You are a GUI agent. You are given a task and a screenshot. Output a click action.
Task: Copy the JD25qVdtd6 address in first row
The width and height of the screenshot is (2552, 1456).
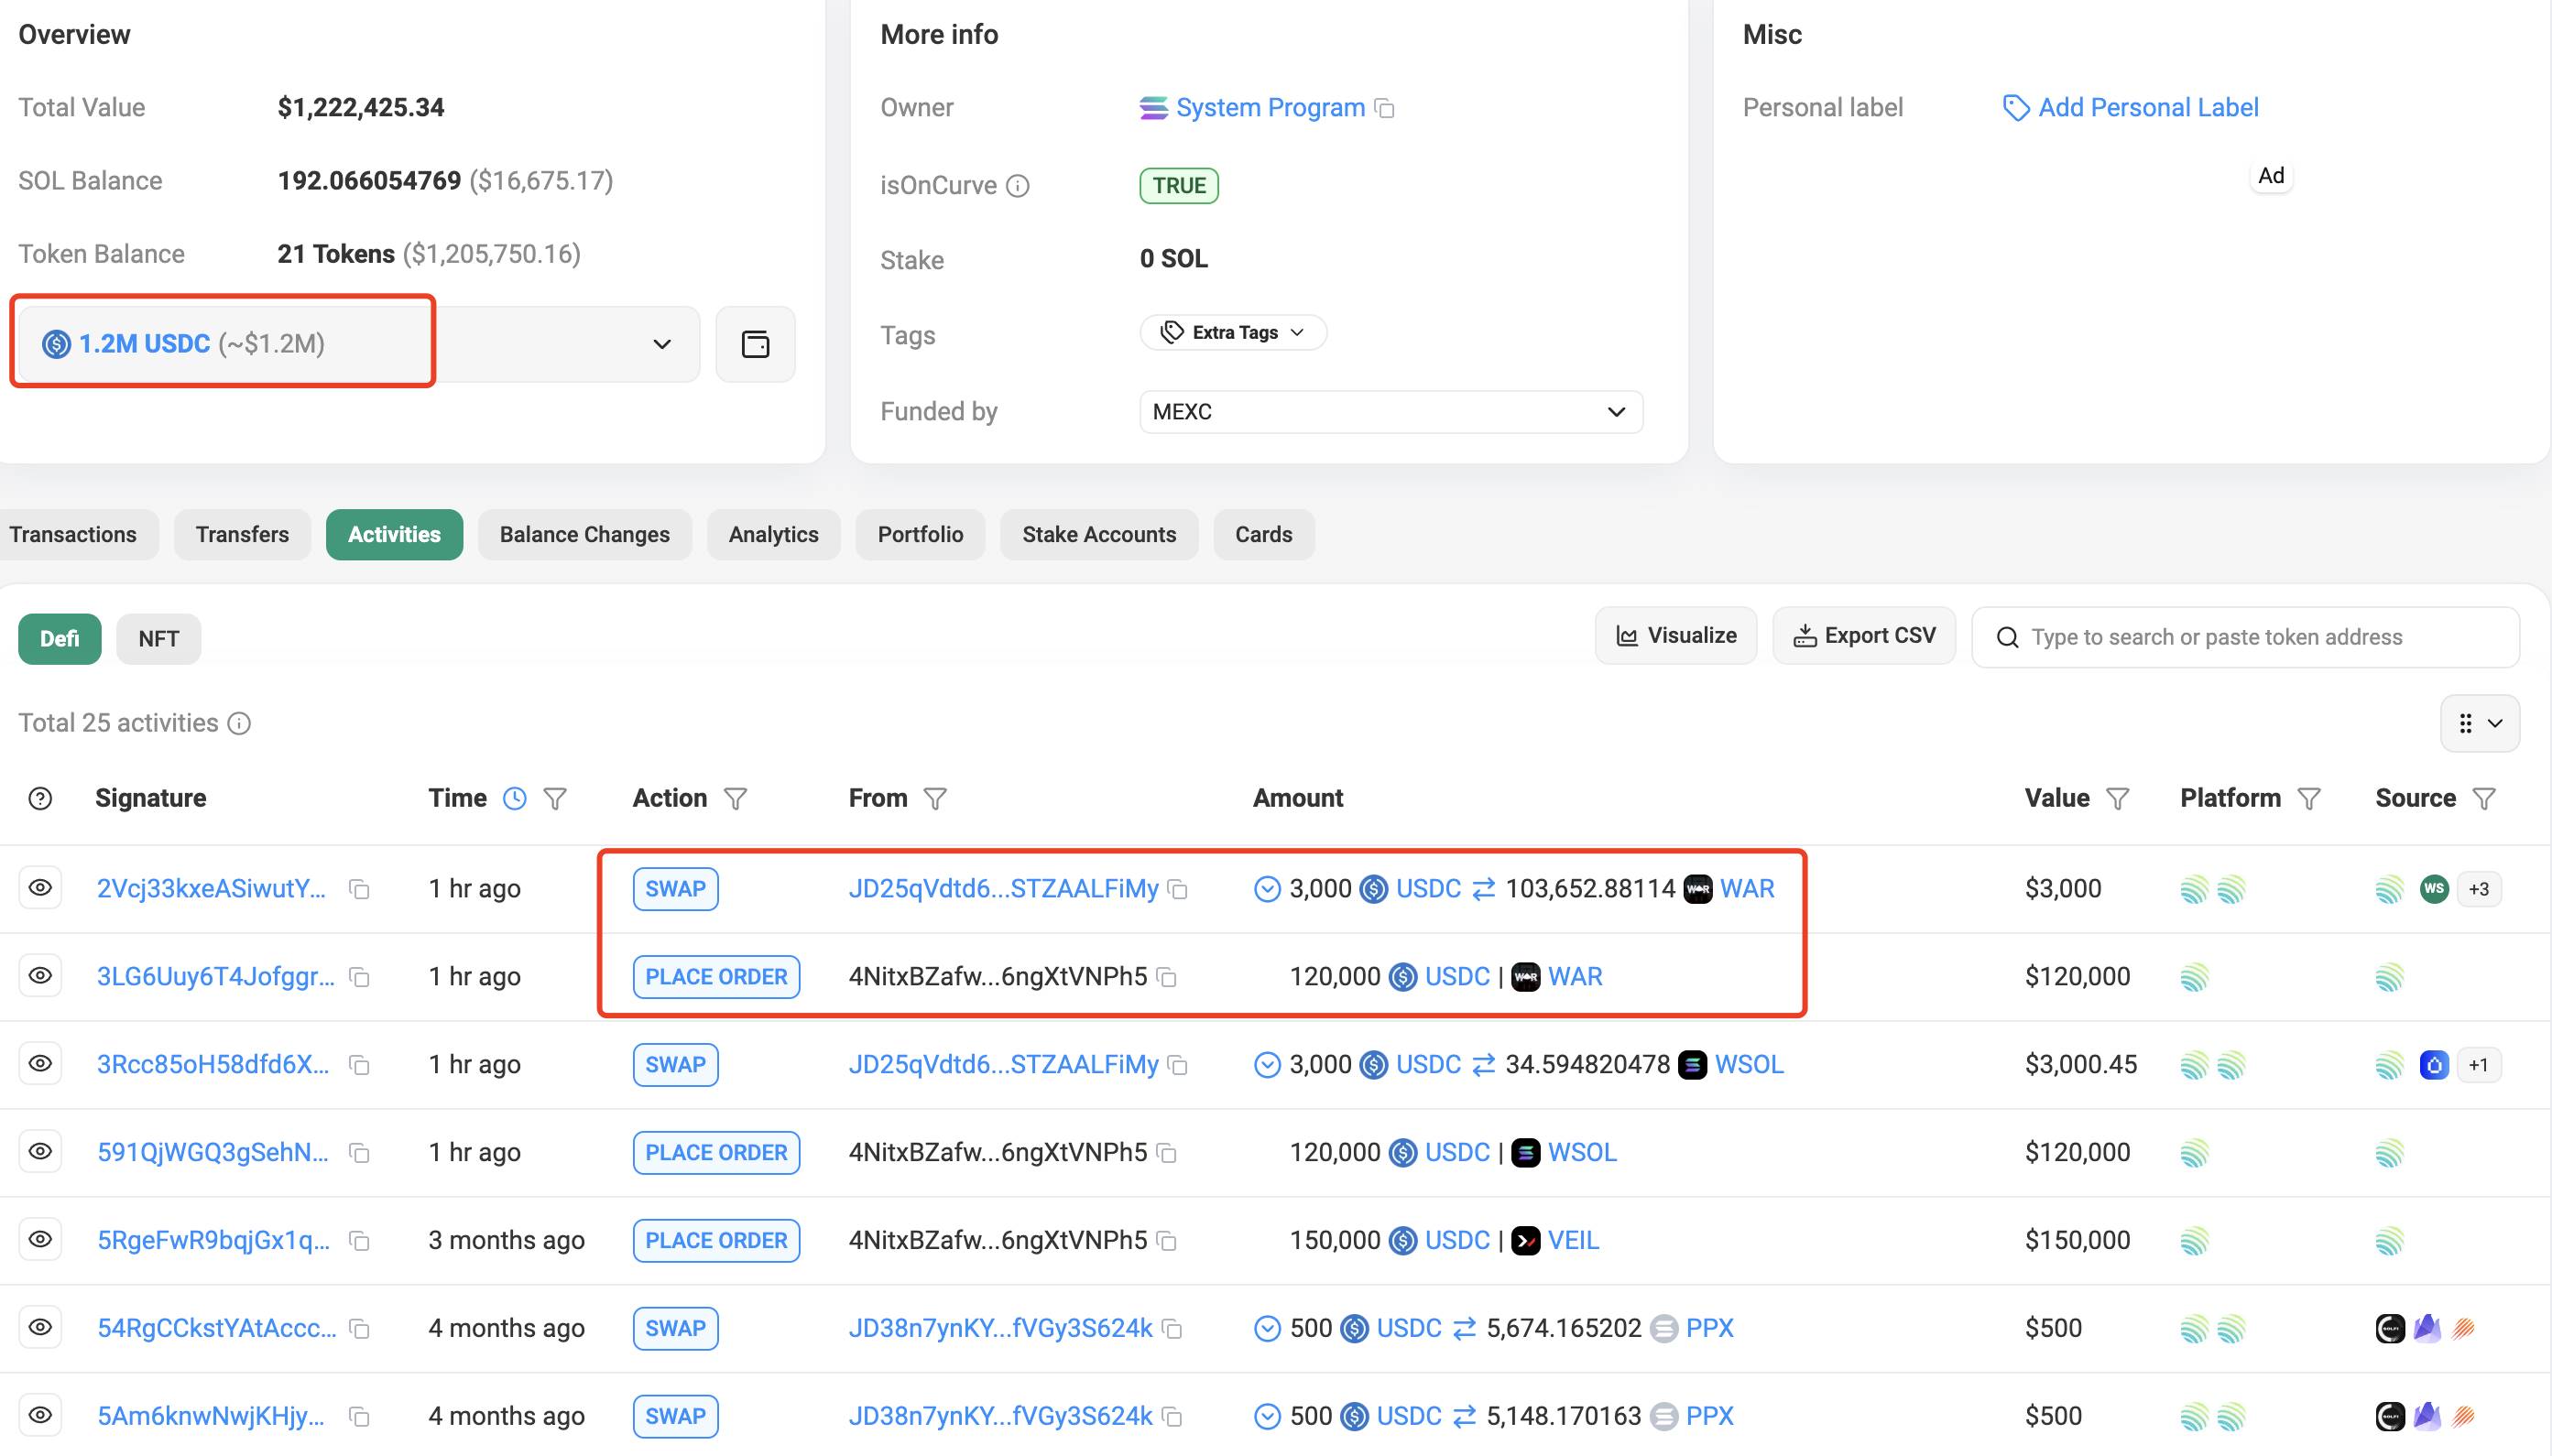pyautogui.click(x=1179, y=889)
